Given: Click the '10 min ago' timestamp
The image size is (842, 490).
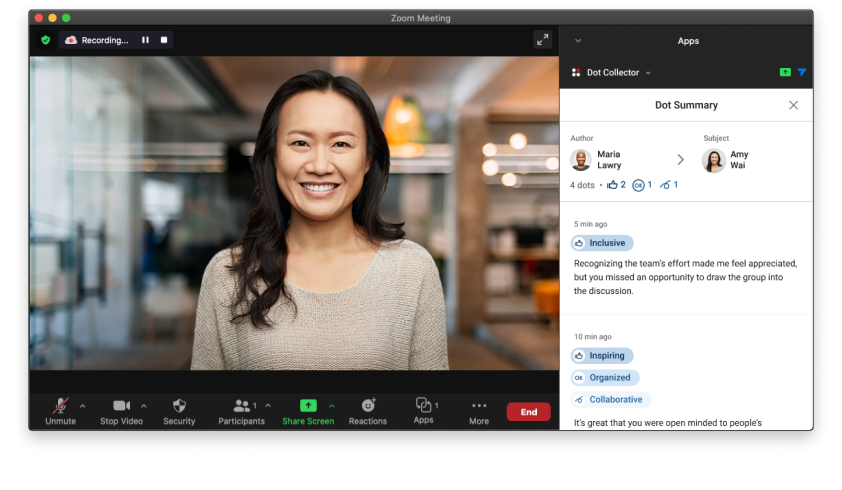Looking at the screenshot, I should coord(593,337).
